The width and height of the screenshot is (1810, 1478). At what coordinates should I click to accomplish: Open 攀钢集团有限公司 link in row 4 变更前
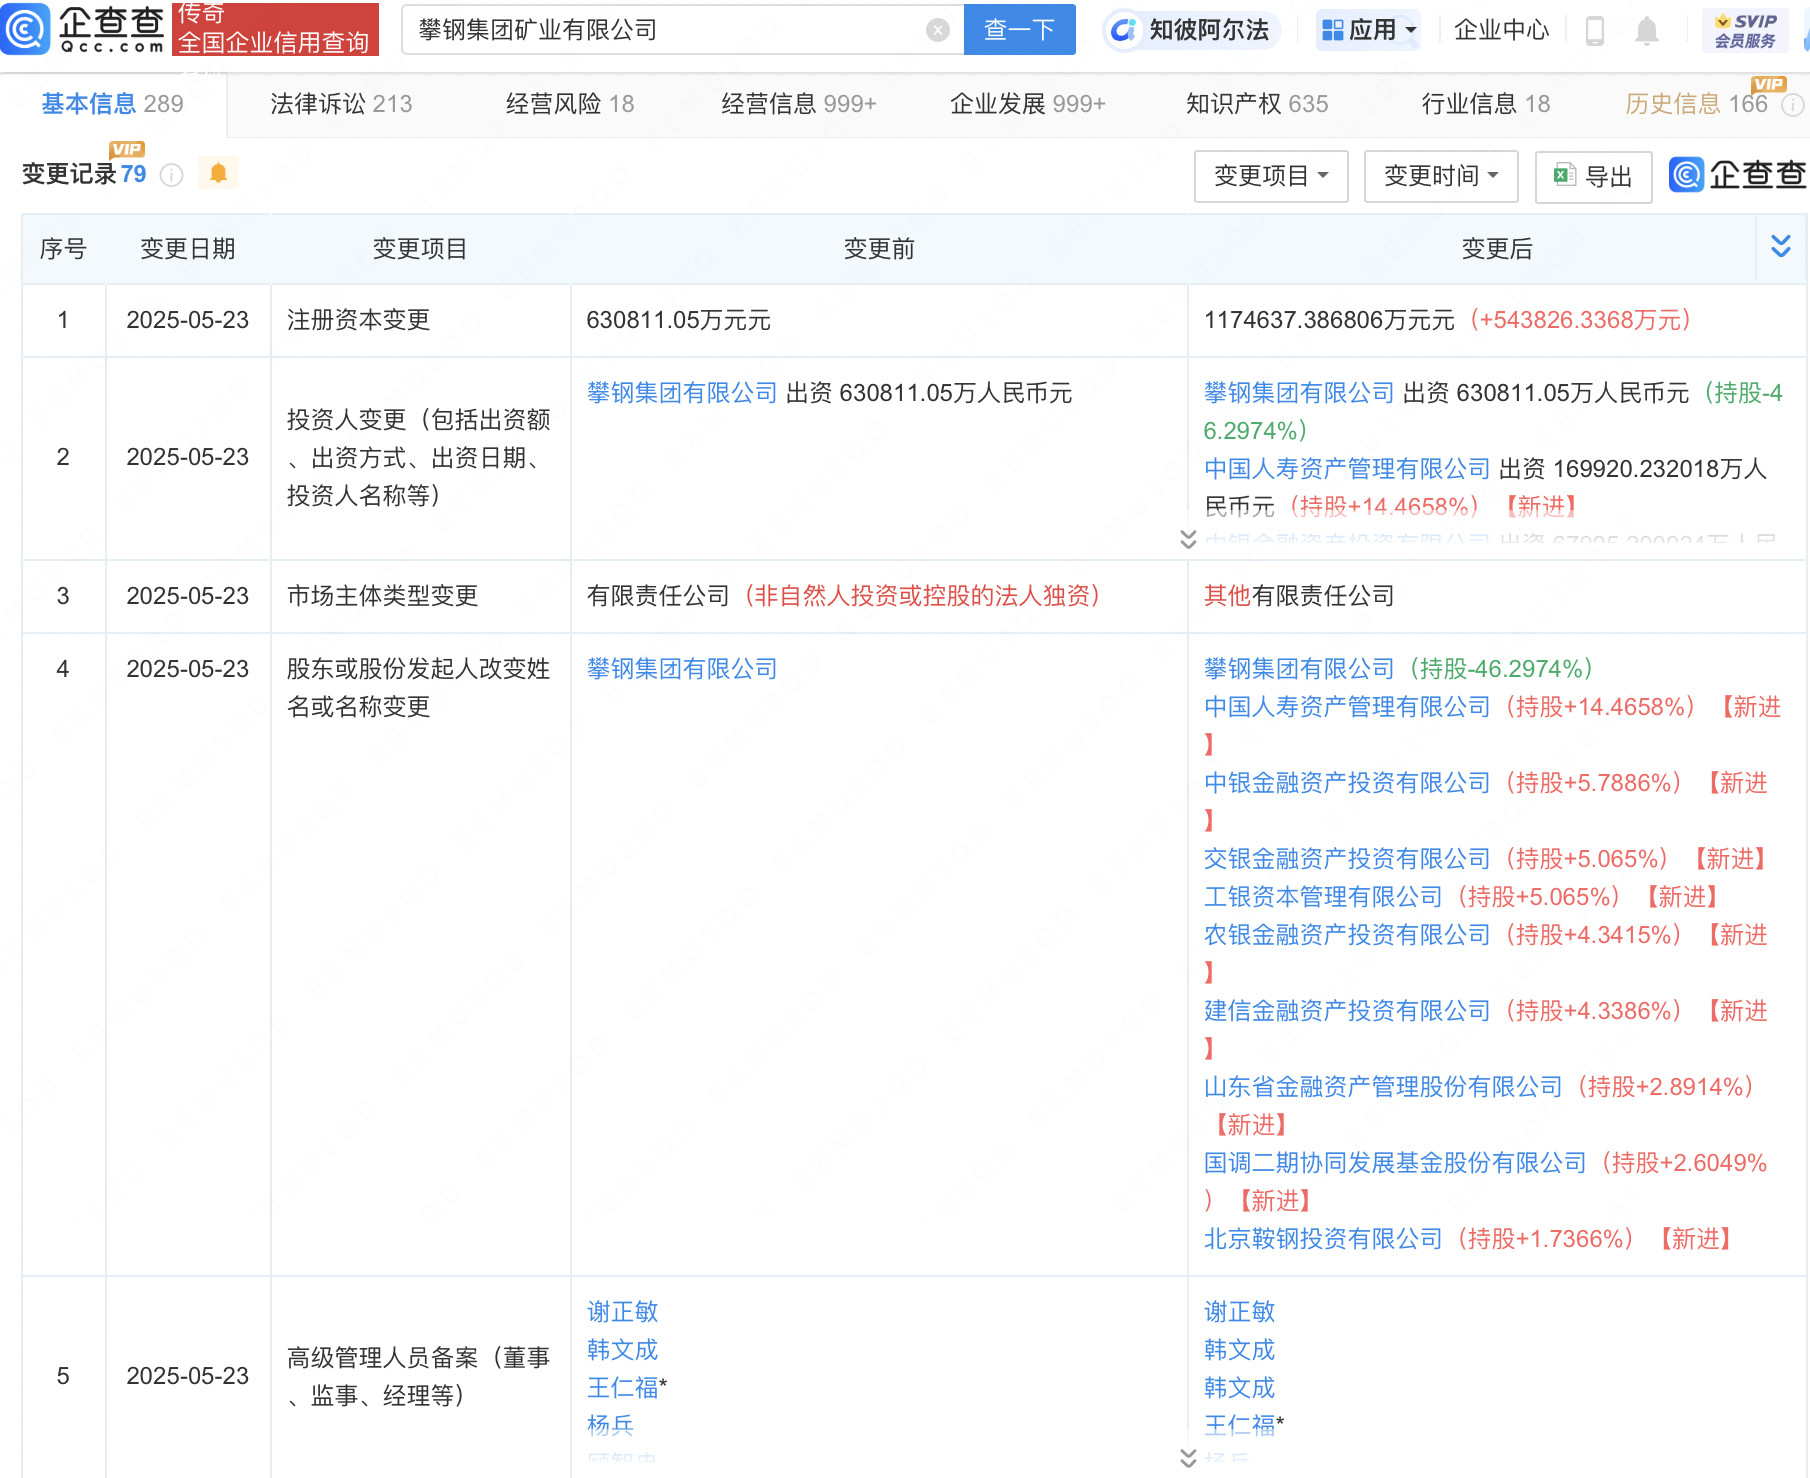pyautogui.click(x=682, y=669)
